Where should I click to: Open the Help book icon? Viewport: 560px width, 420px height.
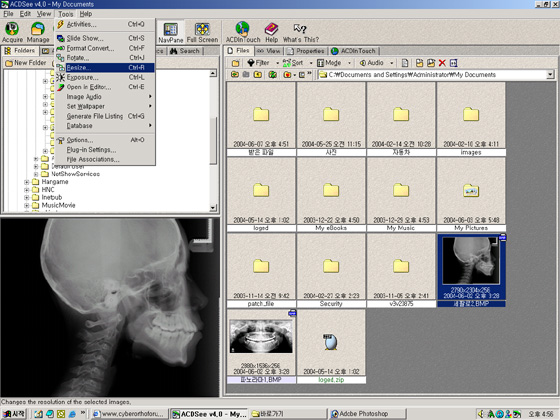[271, 32]
